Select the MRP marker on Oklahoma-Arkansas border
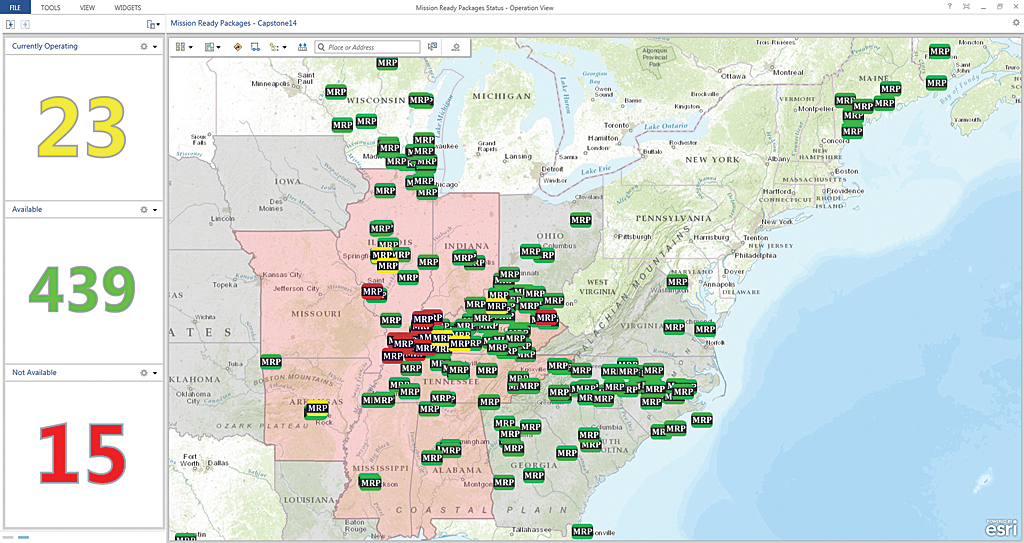The width and height of the screenshot is (1024, 543). pyautogui.click(x=270, y=362)
